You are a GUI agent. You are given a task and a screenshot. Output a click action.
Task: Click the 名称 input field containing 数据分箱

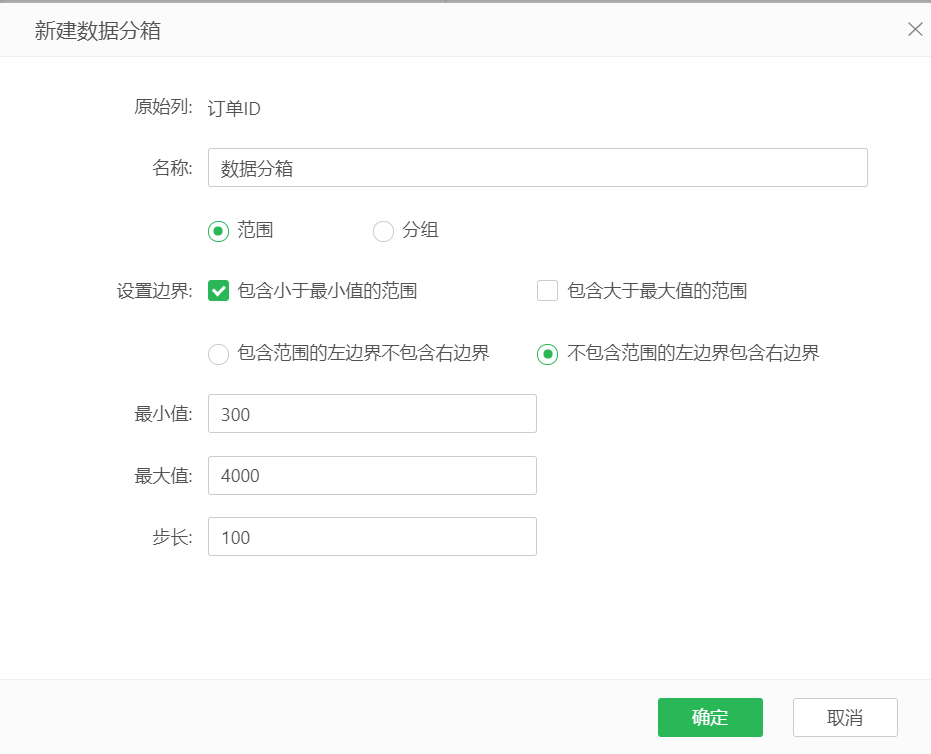pyautogui.click(x=537, y=167)
